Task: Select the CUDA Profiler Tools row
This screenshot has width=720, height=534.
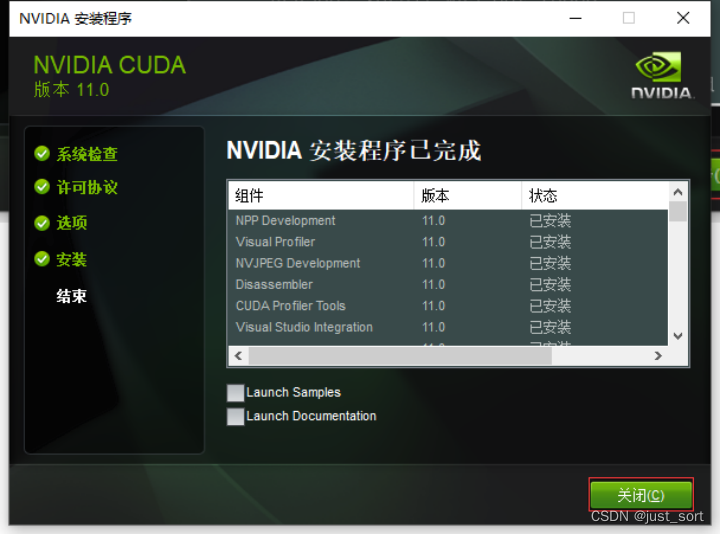Action: click(x=448, y=306)
